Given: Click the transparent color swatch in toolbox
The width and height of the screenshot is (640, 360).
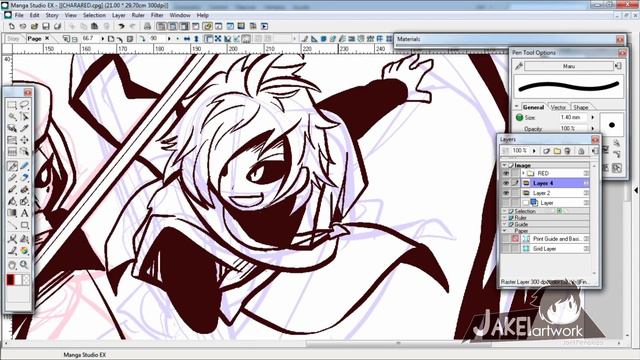Looking at the screenshot, I should pyautogui.click(x=26, y=280).
